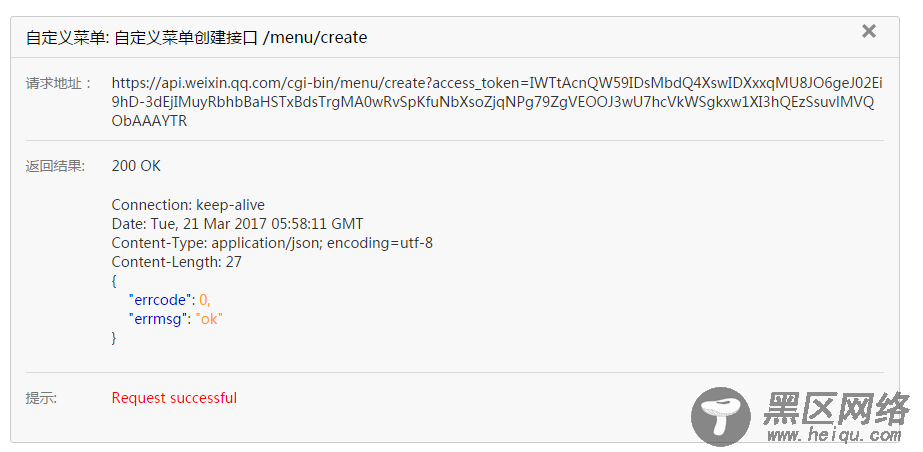923x452 pixels.
Task: Click the Connection: keep-alive header line
Action: pyautogui.click(x=188, y=205)
